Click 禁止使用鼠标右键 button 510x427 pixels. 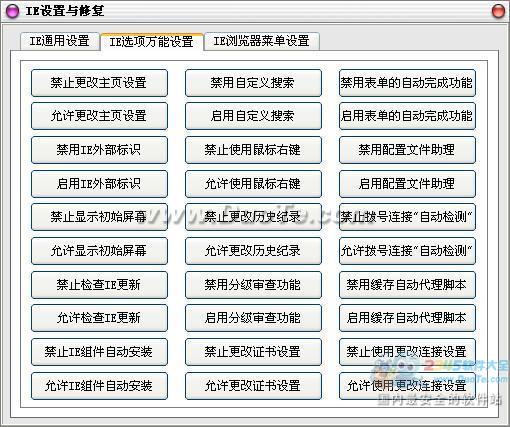[x=253, y=150]
